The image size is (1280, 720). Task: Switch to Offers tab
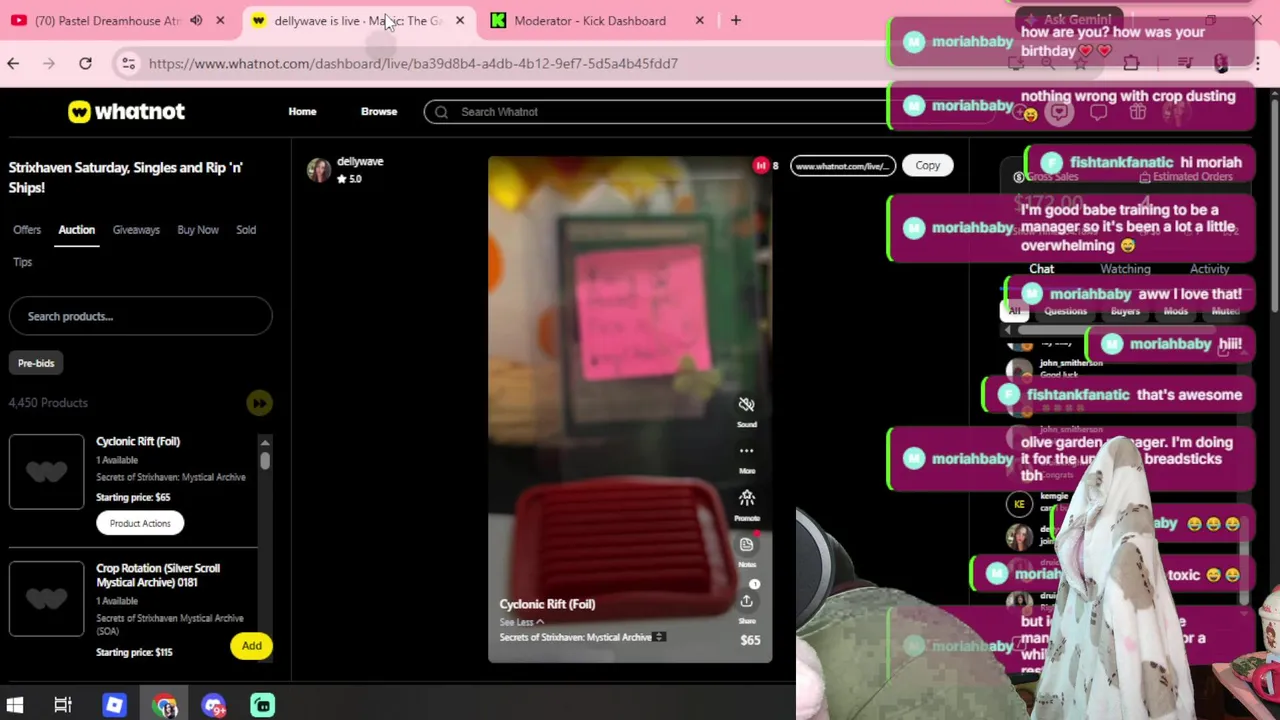(27, 230)
